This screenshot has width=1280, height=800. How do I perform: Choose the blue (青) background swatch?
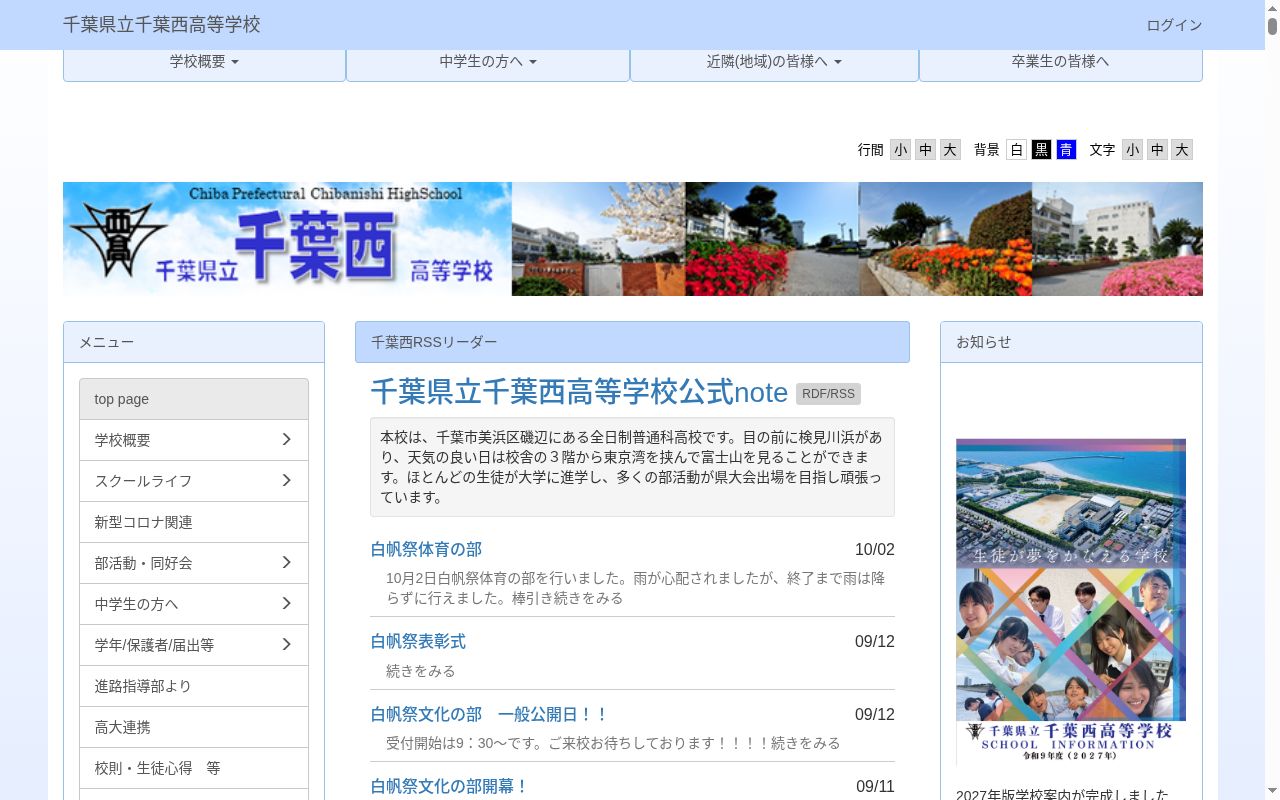pyautogui.click(x=1066, y=150)
